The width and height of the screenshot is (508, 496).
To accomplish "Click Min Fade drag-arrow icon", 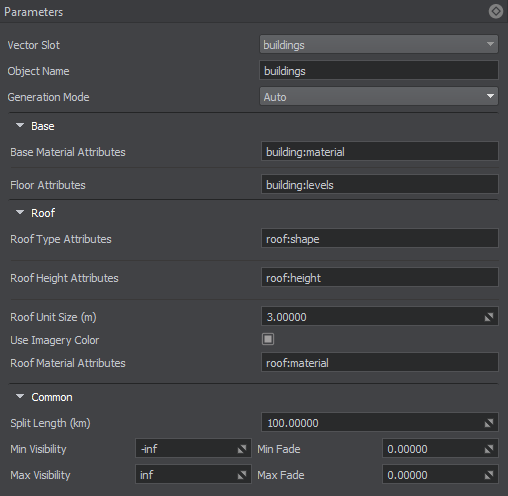I will [489, 449].
